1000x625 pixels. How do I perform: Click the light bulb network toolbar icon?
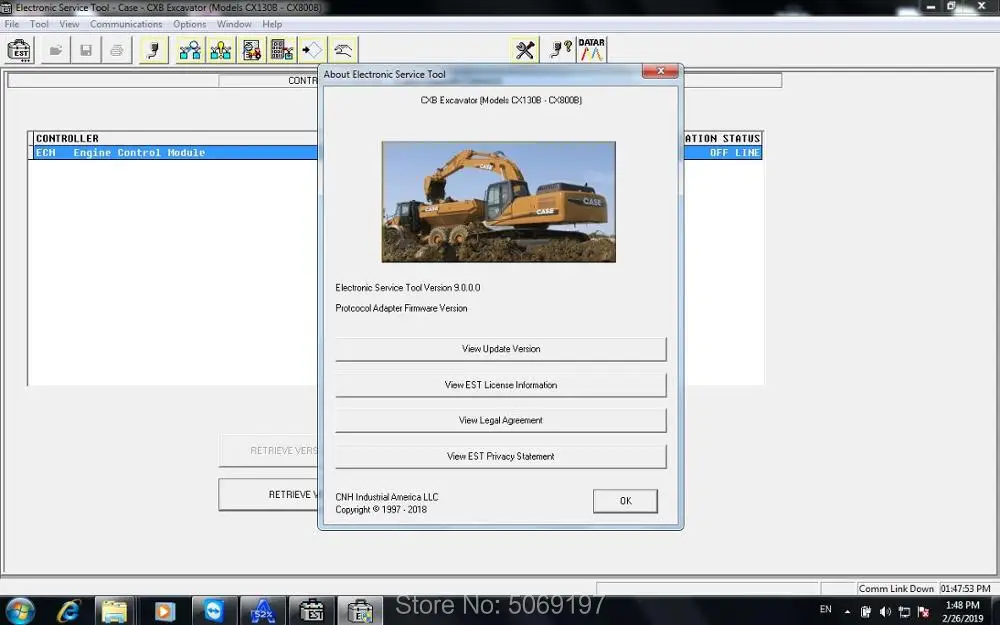coord(221,50)
